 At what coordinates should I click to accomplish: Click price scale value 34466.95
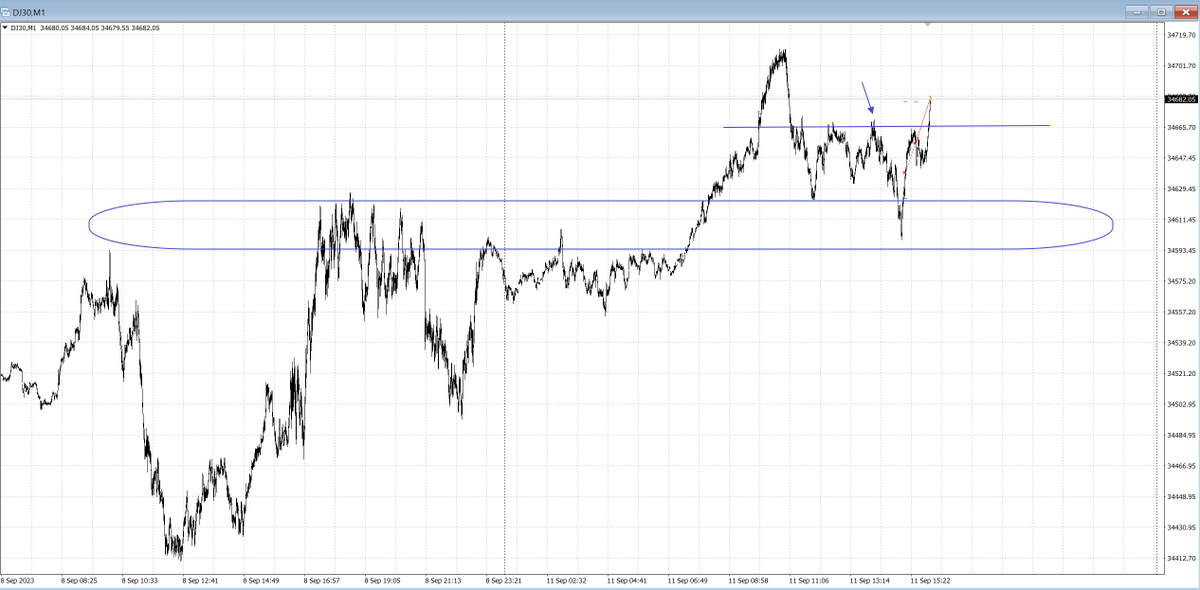[1181, 466]
